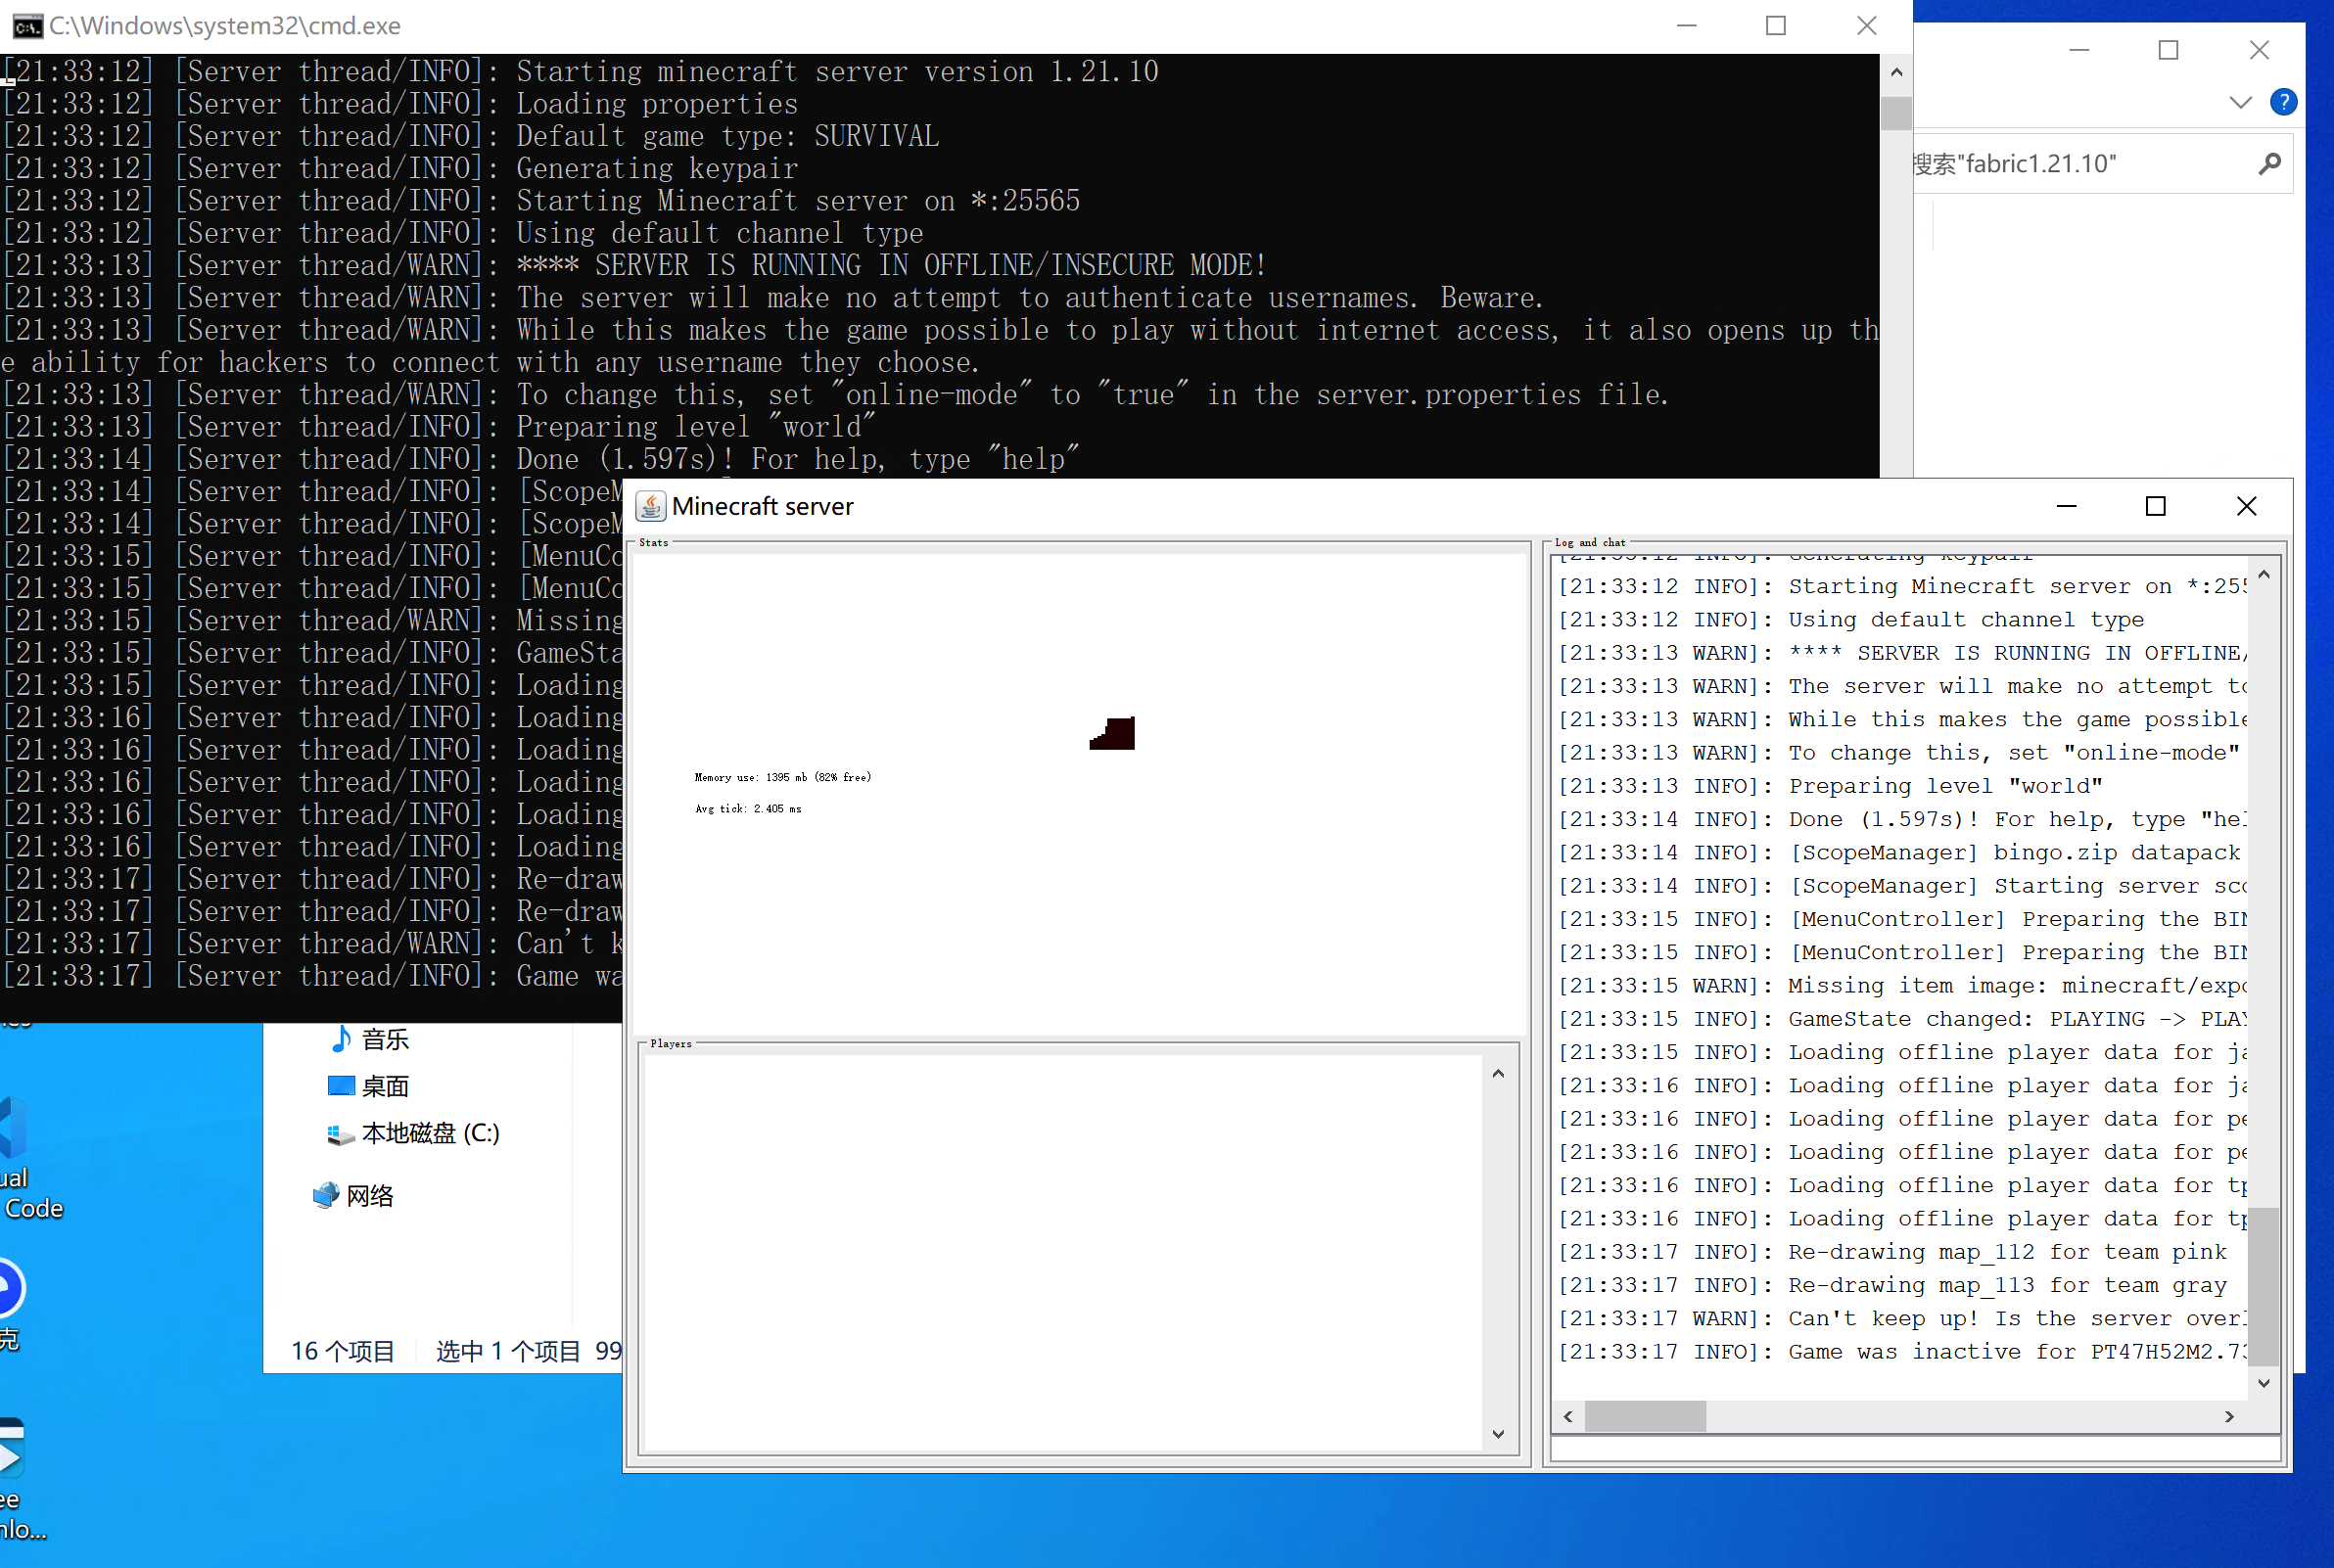Viewport: 2334px width, 1568px height.
Task: Minimize the Minecraft server window
Action: click(2066, 507)
